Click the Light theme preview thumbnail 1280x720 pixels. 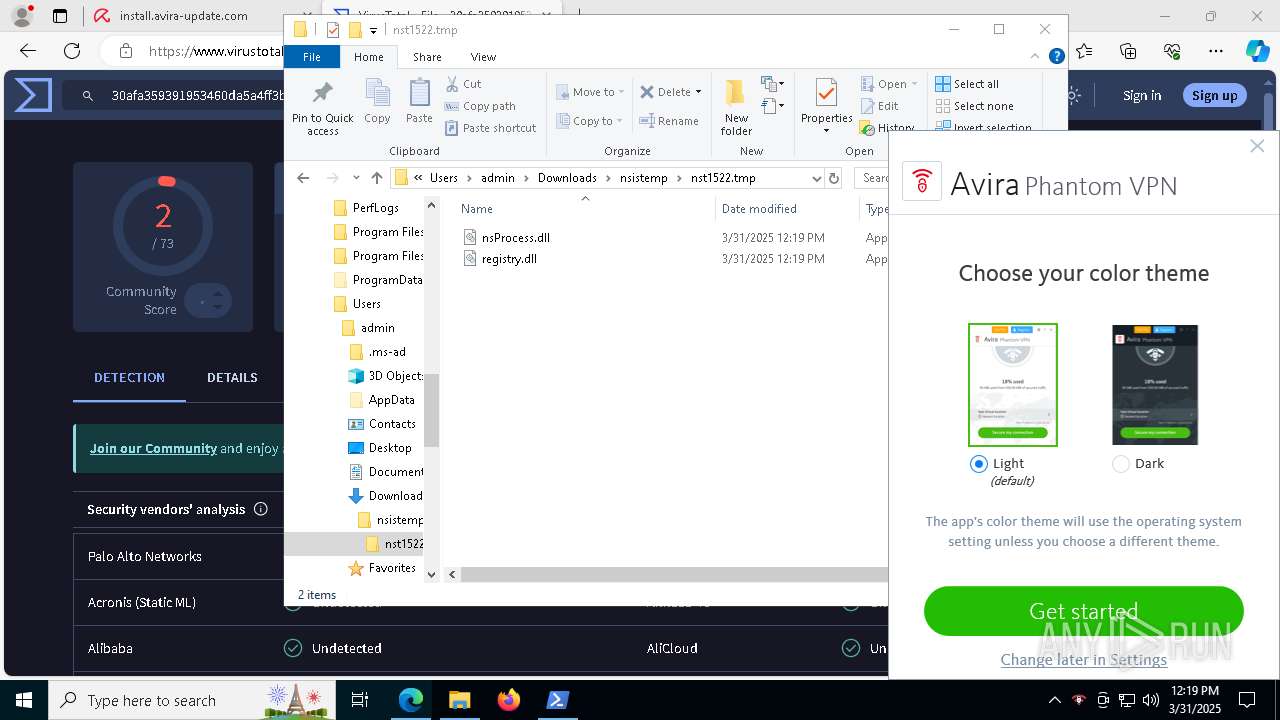[x=1013, y=385]
